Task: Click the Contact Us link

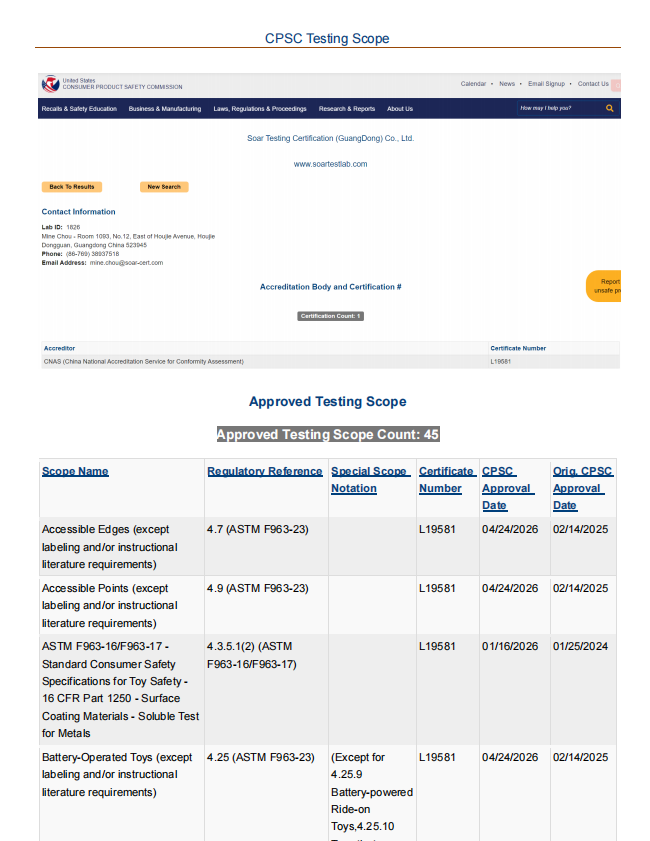Action: point(593,84)
